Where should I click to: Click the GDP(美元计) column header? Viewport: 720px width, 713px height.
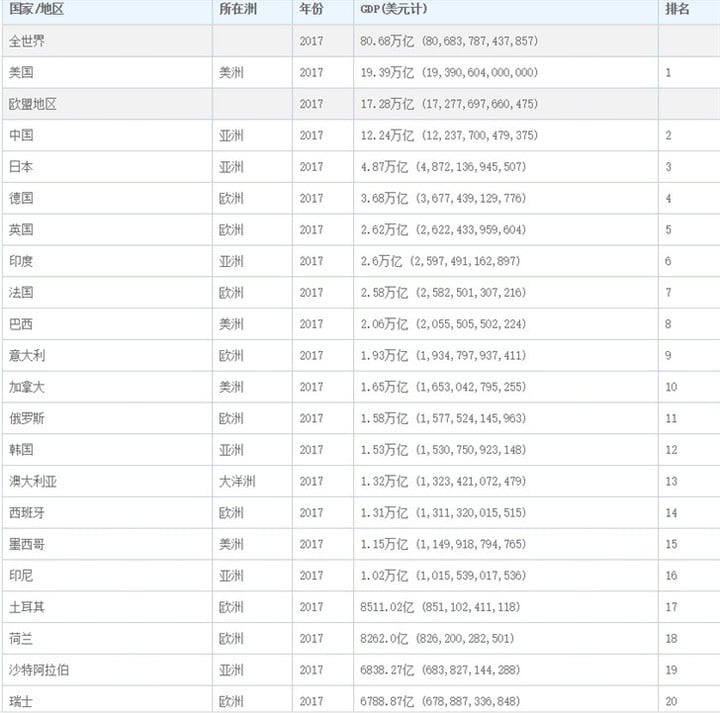394,9
